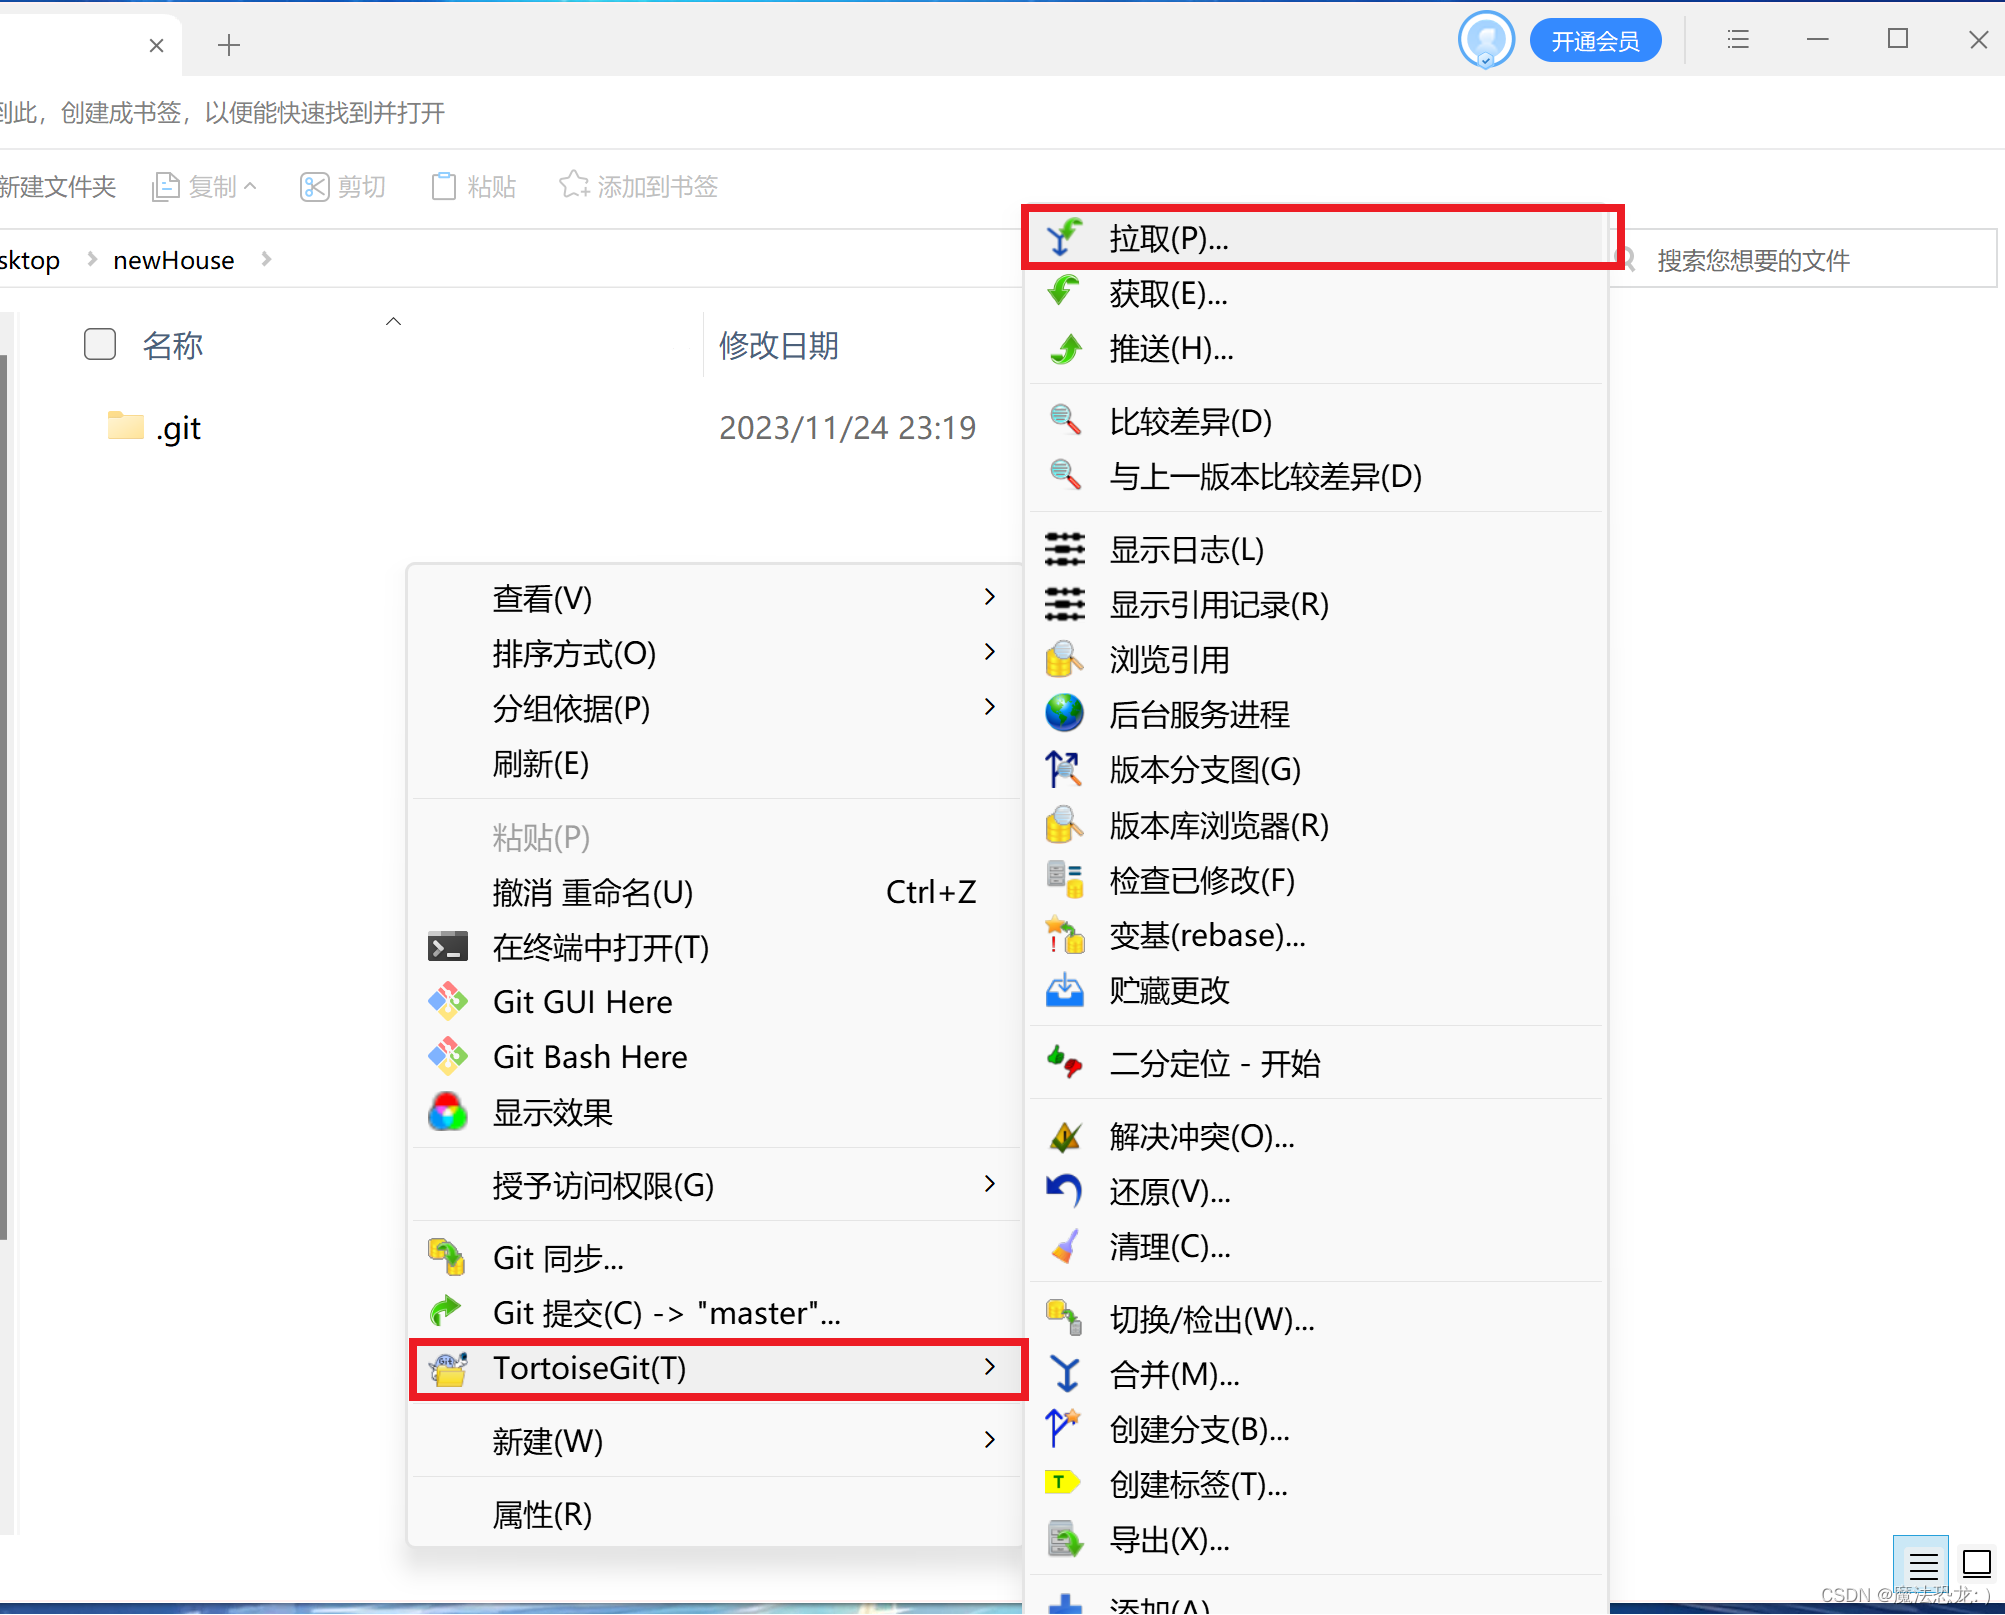Click the Git Bash Here icon
Image resolution: width=2005 pixels, height=1615 pixels.
click(448, 1057)
